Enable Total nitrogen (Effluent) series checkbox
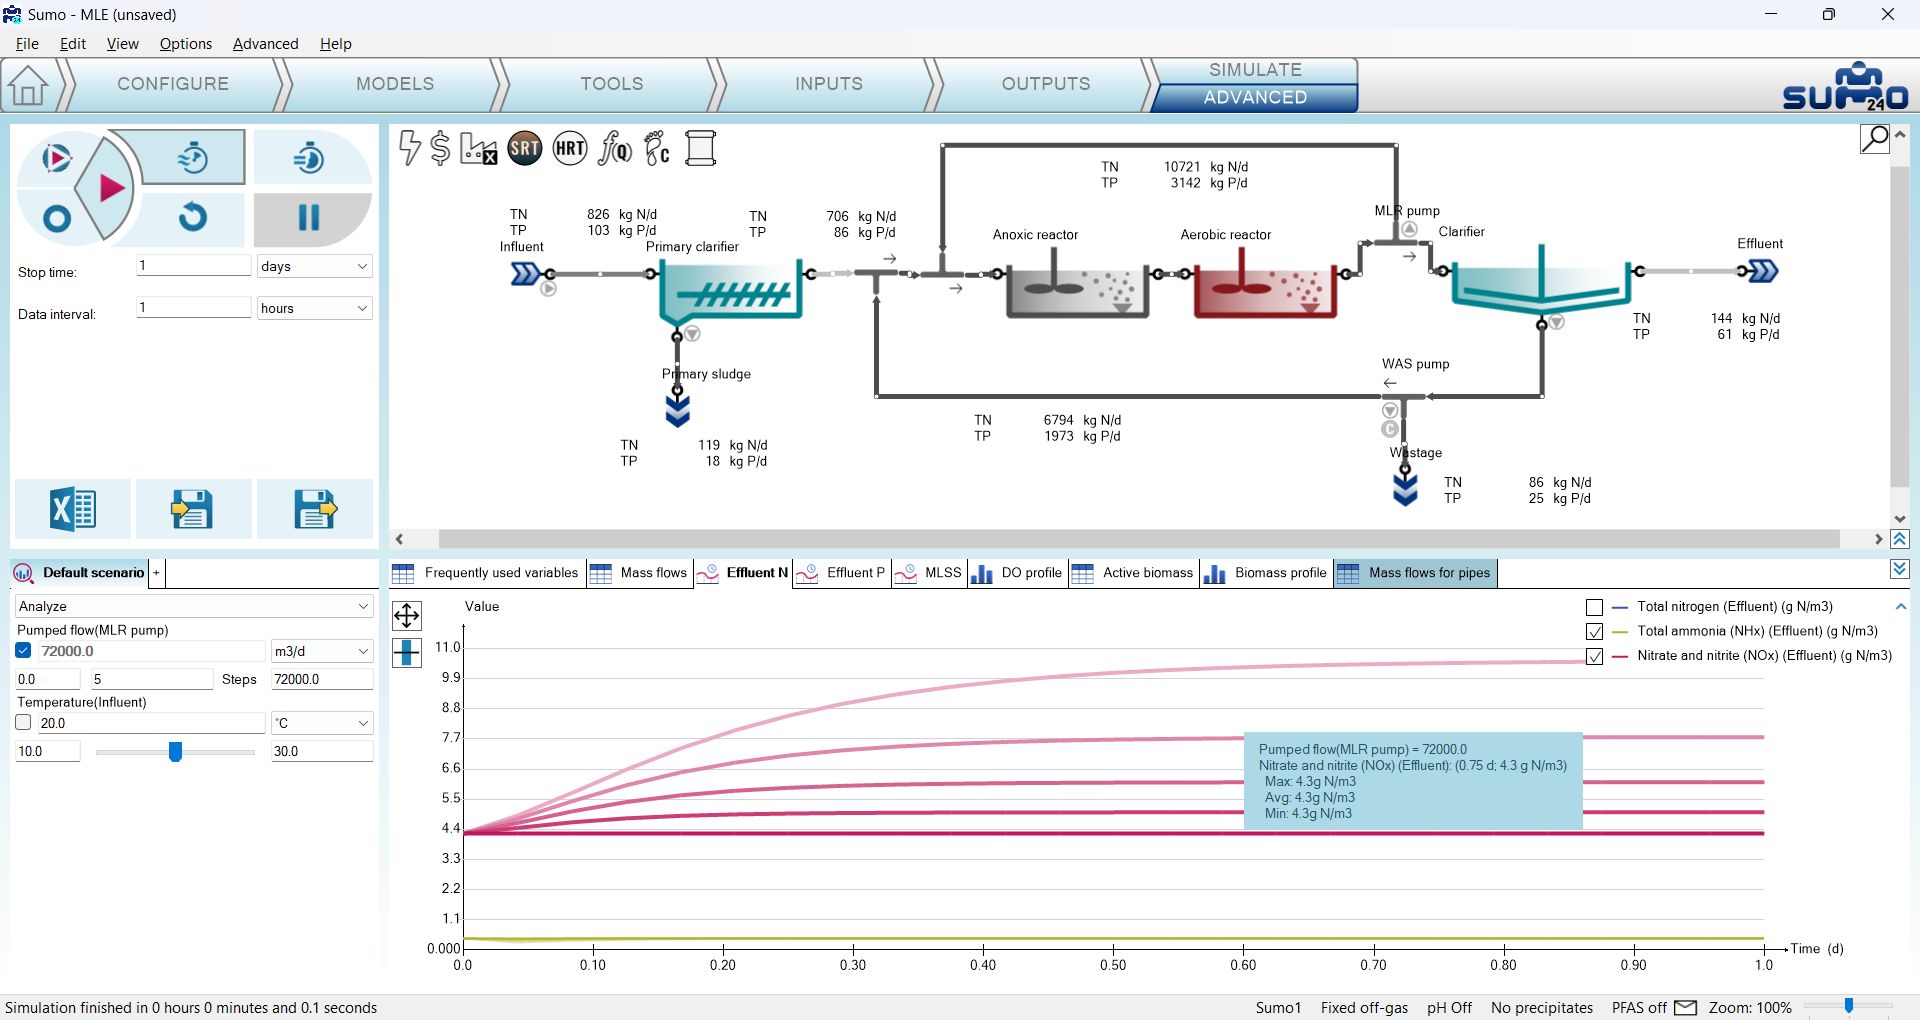 pyautogui.click(x=1595, y=607)
